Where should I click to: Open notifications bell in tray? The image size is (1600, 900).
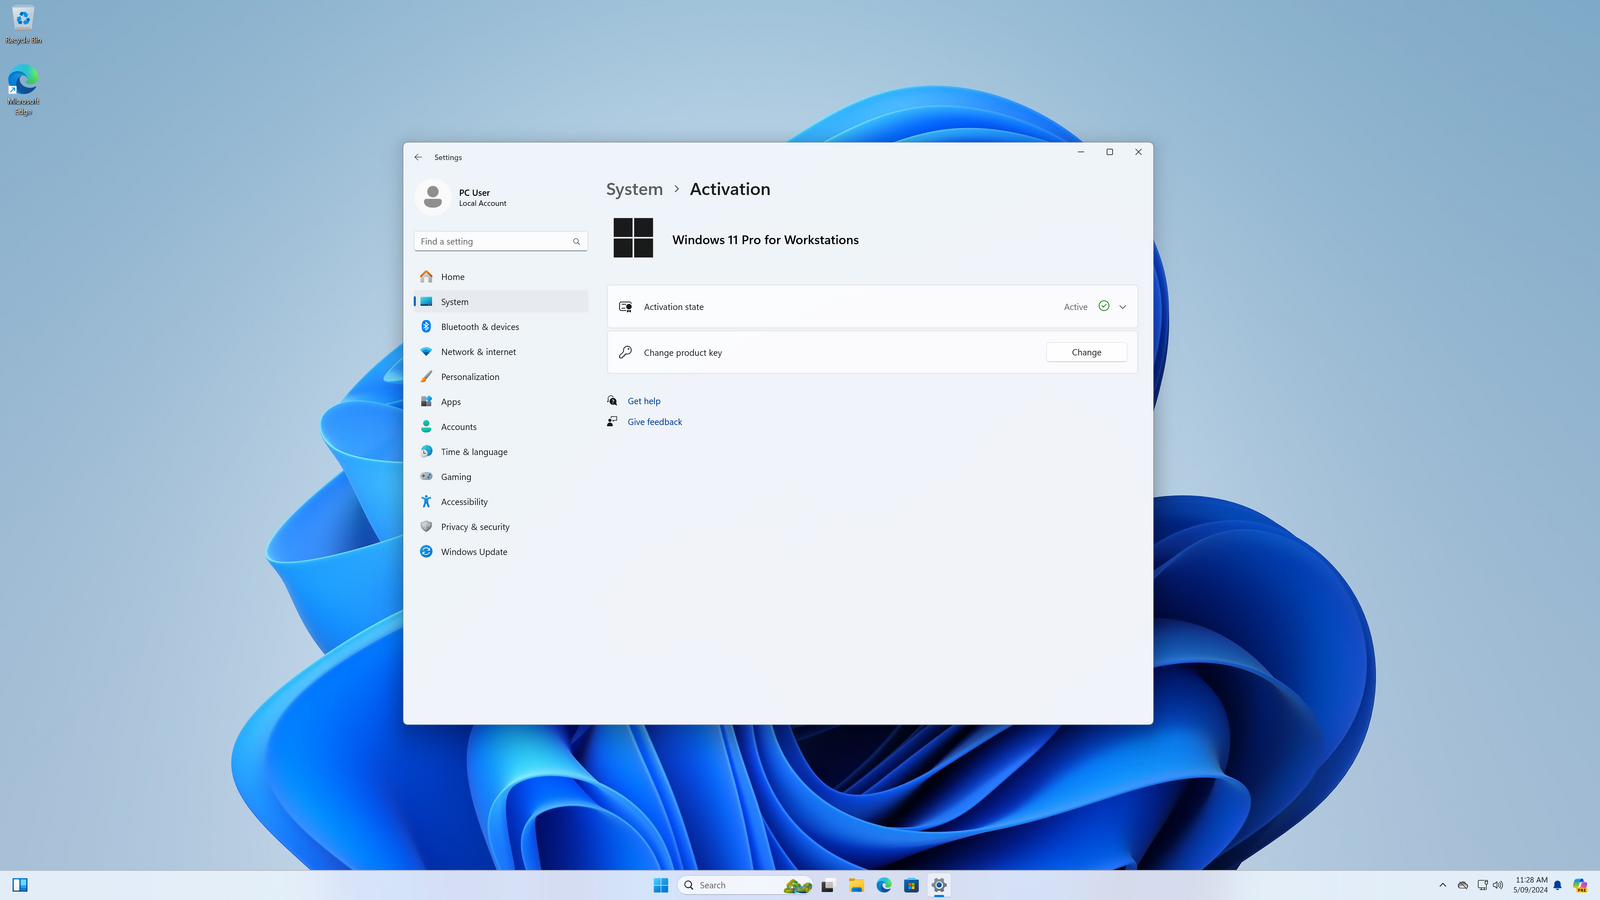point(1557,885)
